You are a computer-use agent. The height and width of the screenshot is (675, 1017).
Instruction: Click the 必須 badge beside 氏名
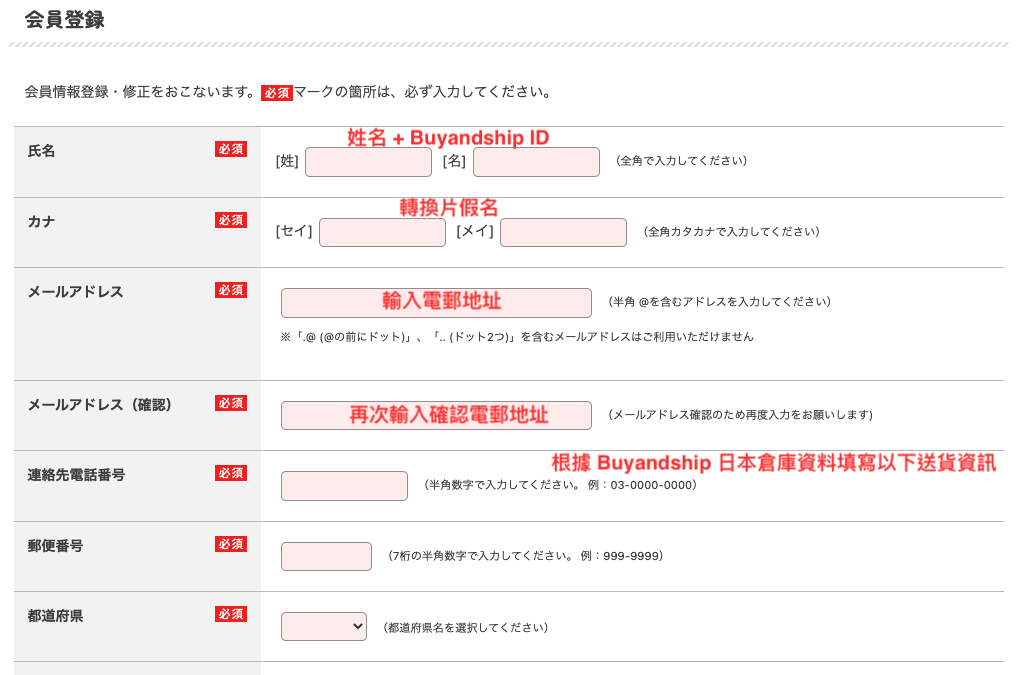pyautogui.click(x=231, y=149)
